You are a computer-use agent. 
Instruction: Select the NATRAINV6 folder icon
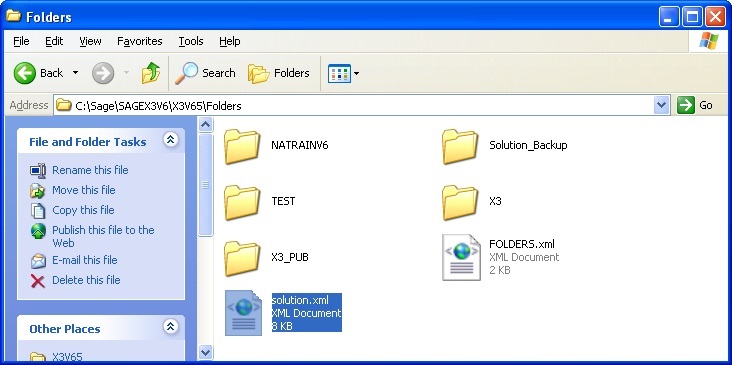(x=242, y=147)
